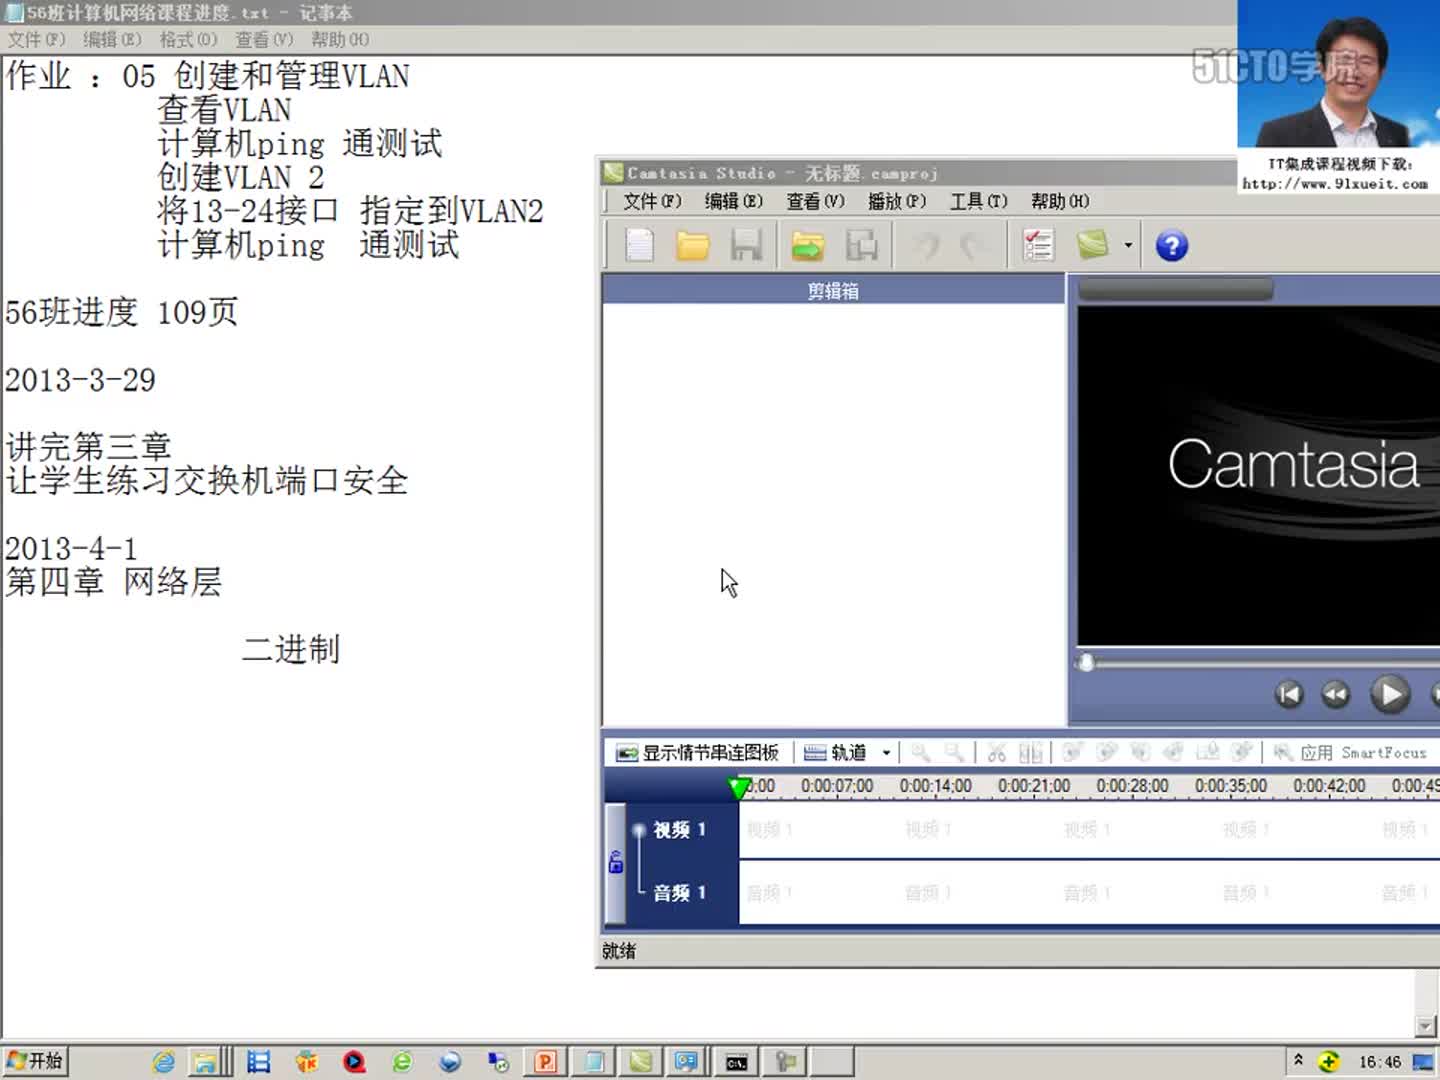1440x1080 pixels.
Task: Click timeline ruler at 0:00:28;00
Action: point(1132,786)
